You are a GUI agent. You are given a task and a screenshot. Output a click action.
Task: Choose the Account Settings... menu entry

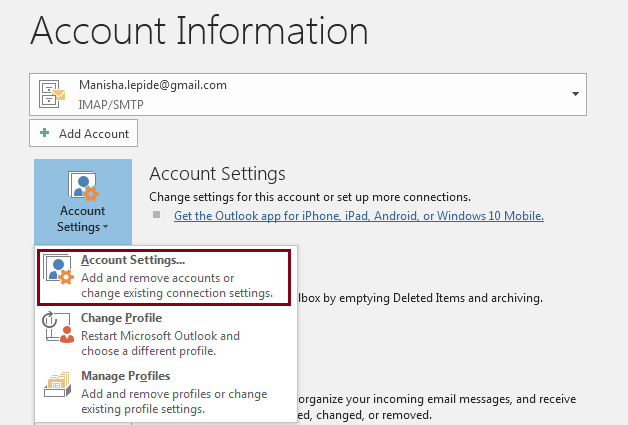coord(164,277)
